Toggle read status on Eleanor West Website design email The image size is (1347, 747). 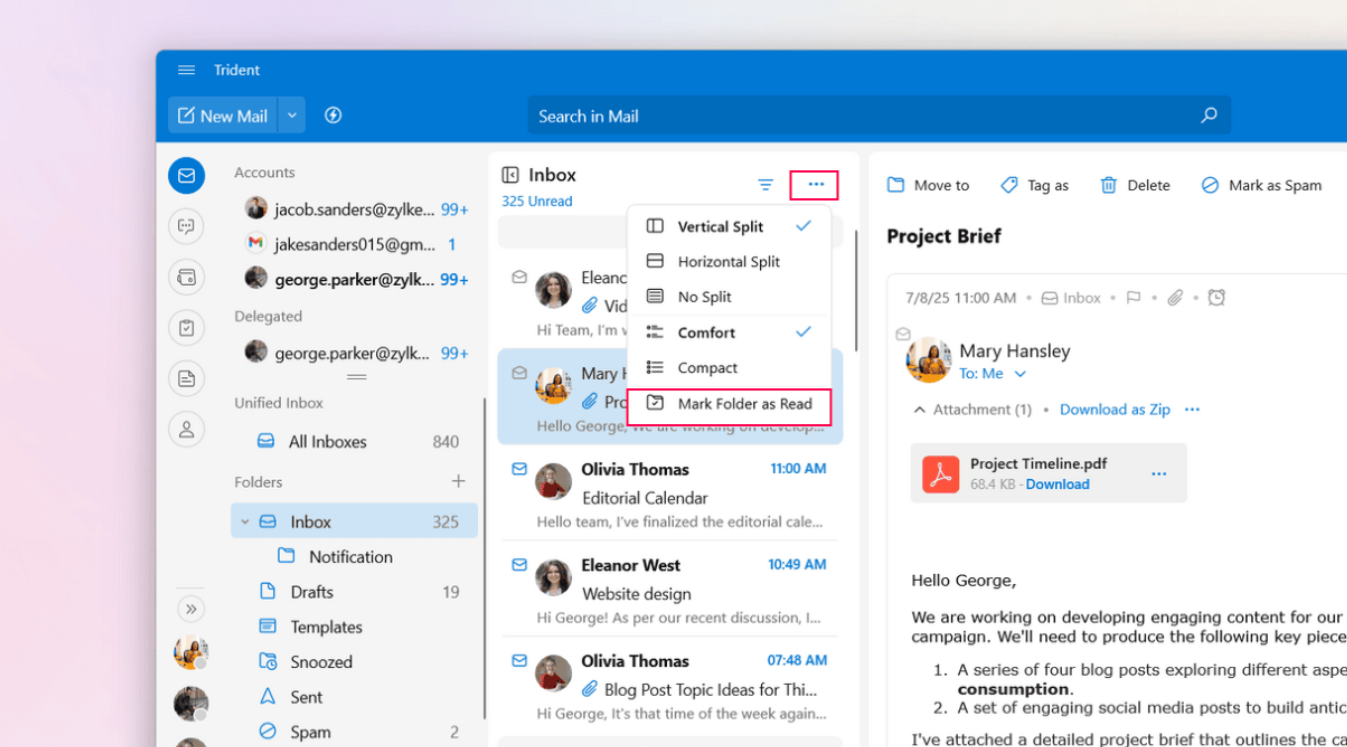519,564
